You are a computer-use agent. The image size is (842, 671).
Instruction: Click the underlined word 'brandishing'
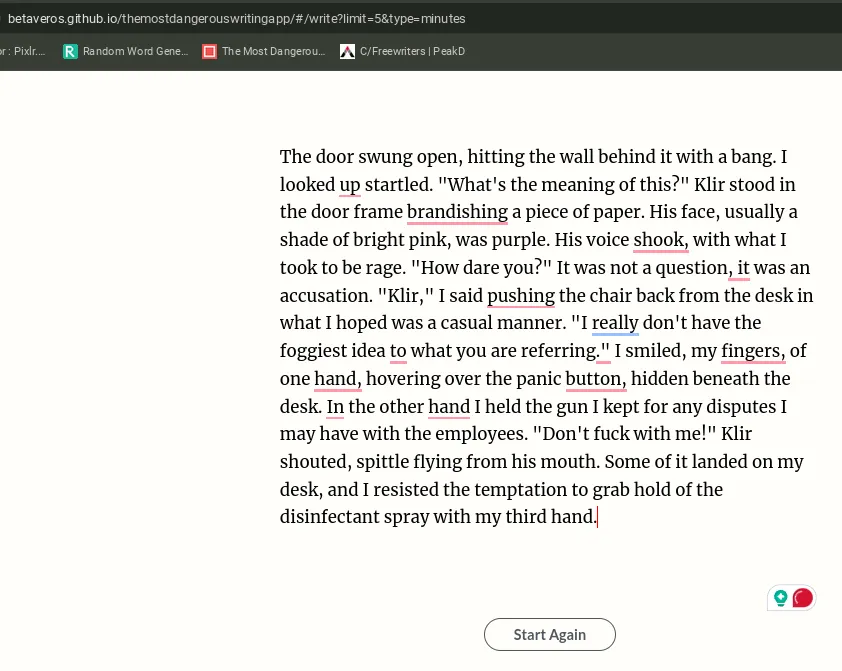coord(457,212)
